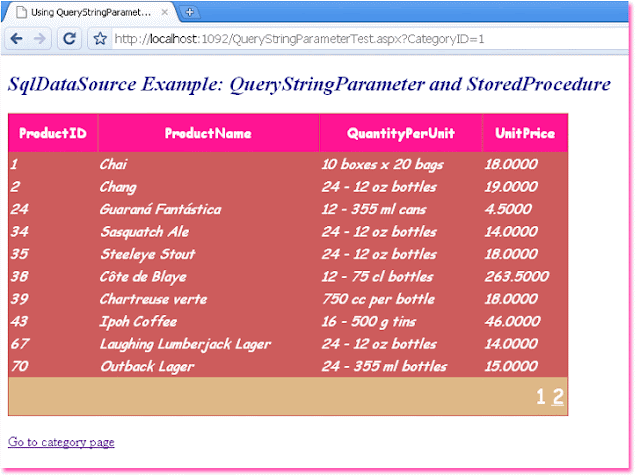The image size is (640, 476).
Task: Click page number 1 in pager
Action: click(541, 396)
